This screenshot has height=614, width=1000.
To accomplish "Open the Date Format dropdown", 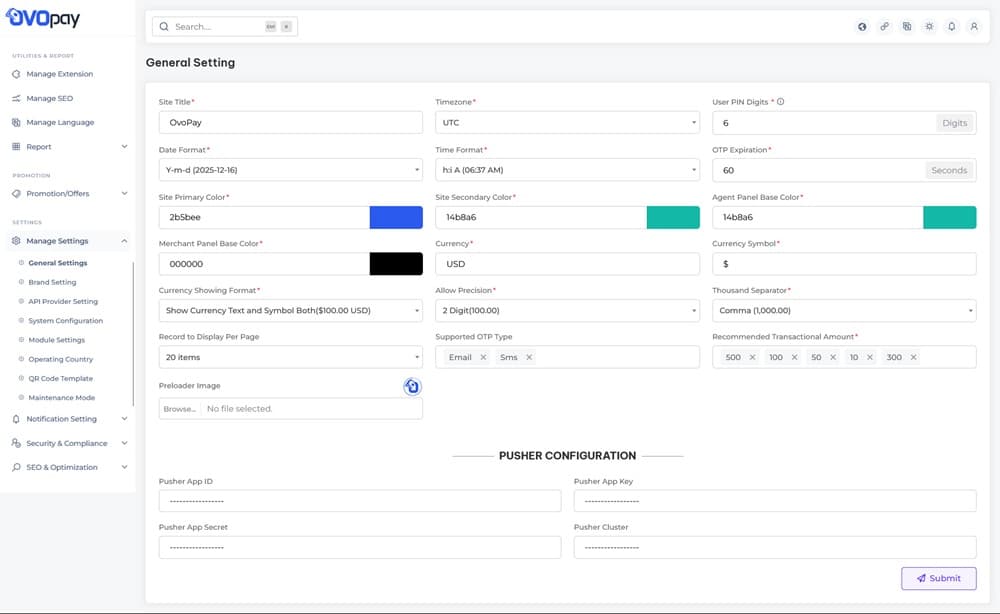I will 290,170.
